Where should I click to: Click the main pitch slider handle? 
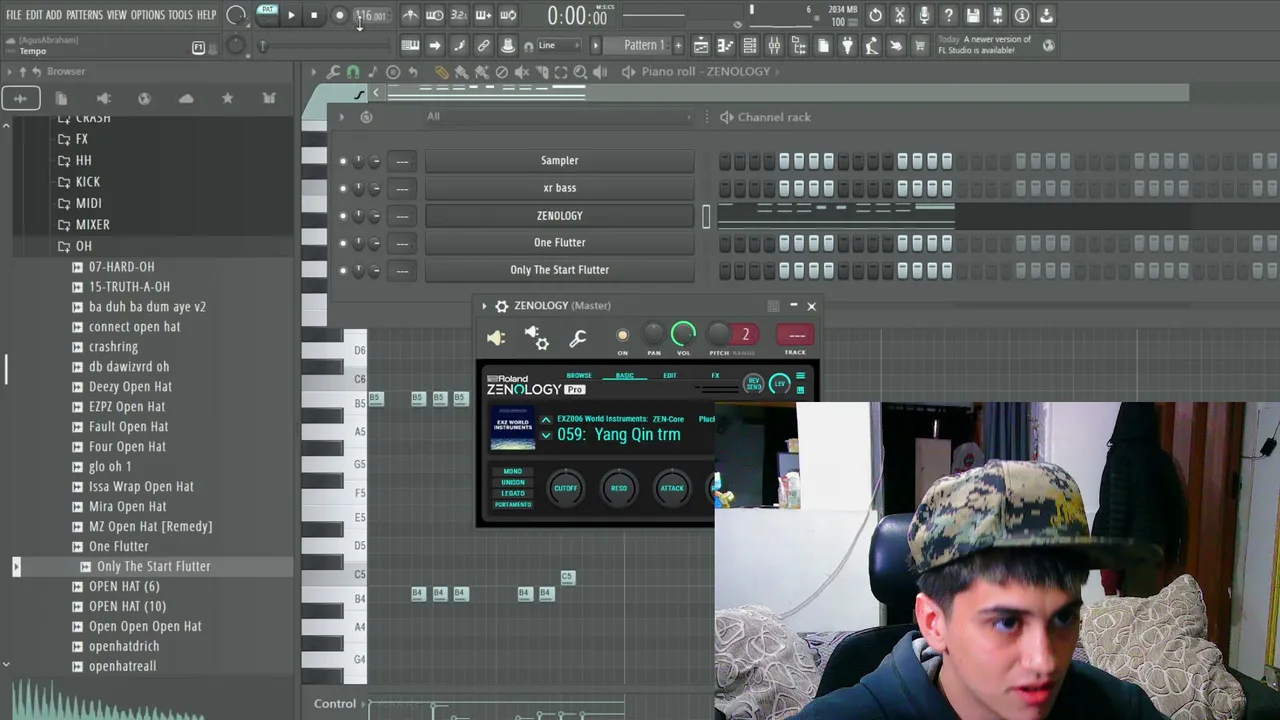263,46
